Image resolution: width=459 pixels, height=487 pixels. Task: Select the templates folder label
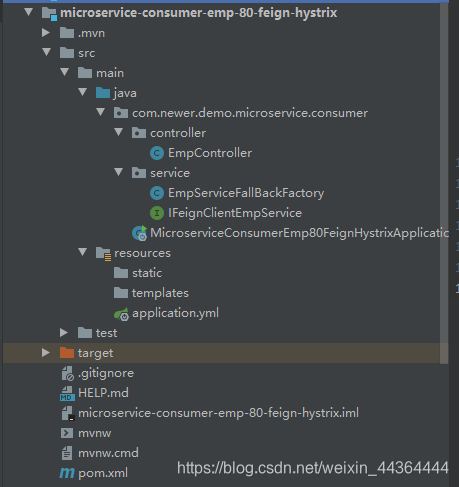[x=160, y=293]
